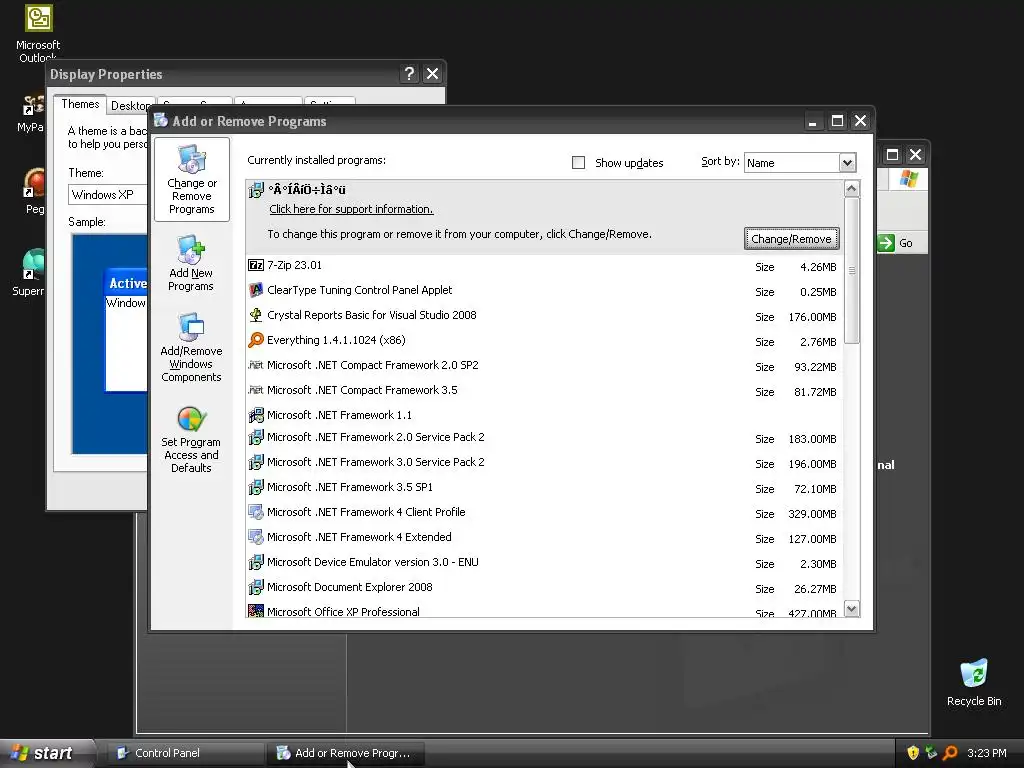This screenshot has width=1024, height=768.
Task: Click the .NET Framework 4 Client Profile icon
Action: [256, 512]
